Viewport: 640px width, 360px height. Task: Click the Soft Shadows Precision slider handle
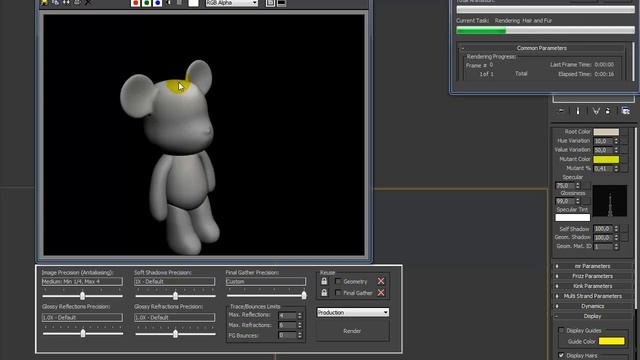point(176,296)
